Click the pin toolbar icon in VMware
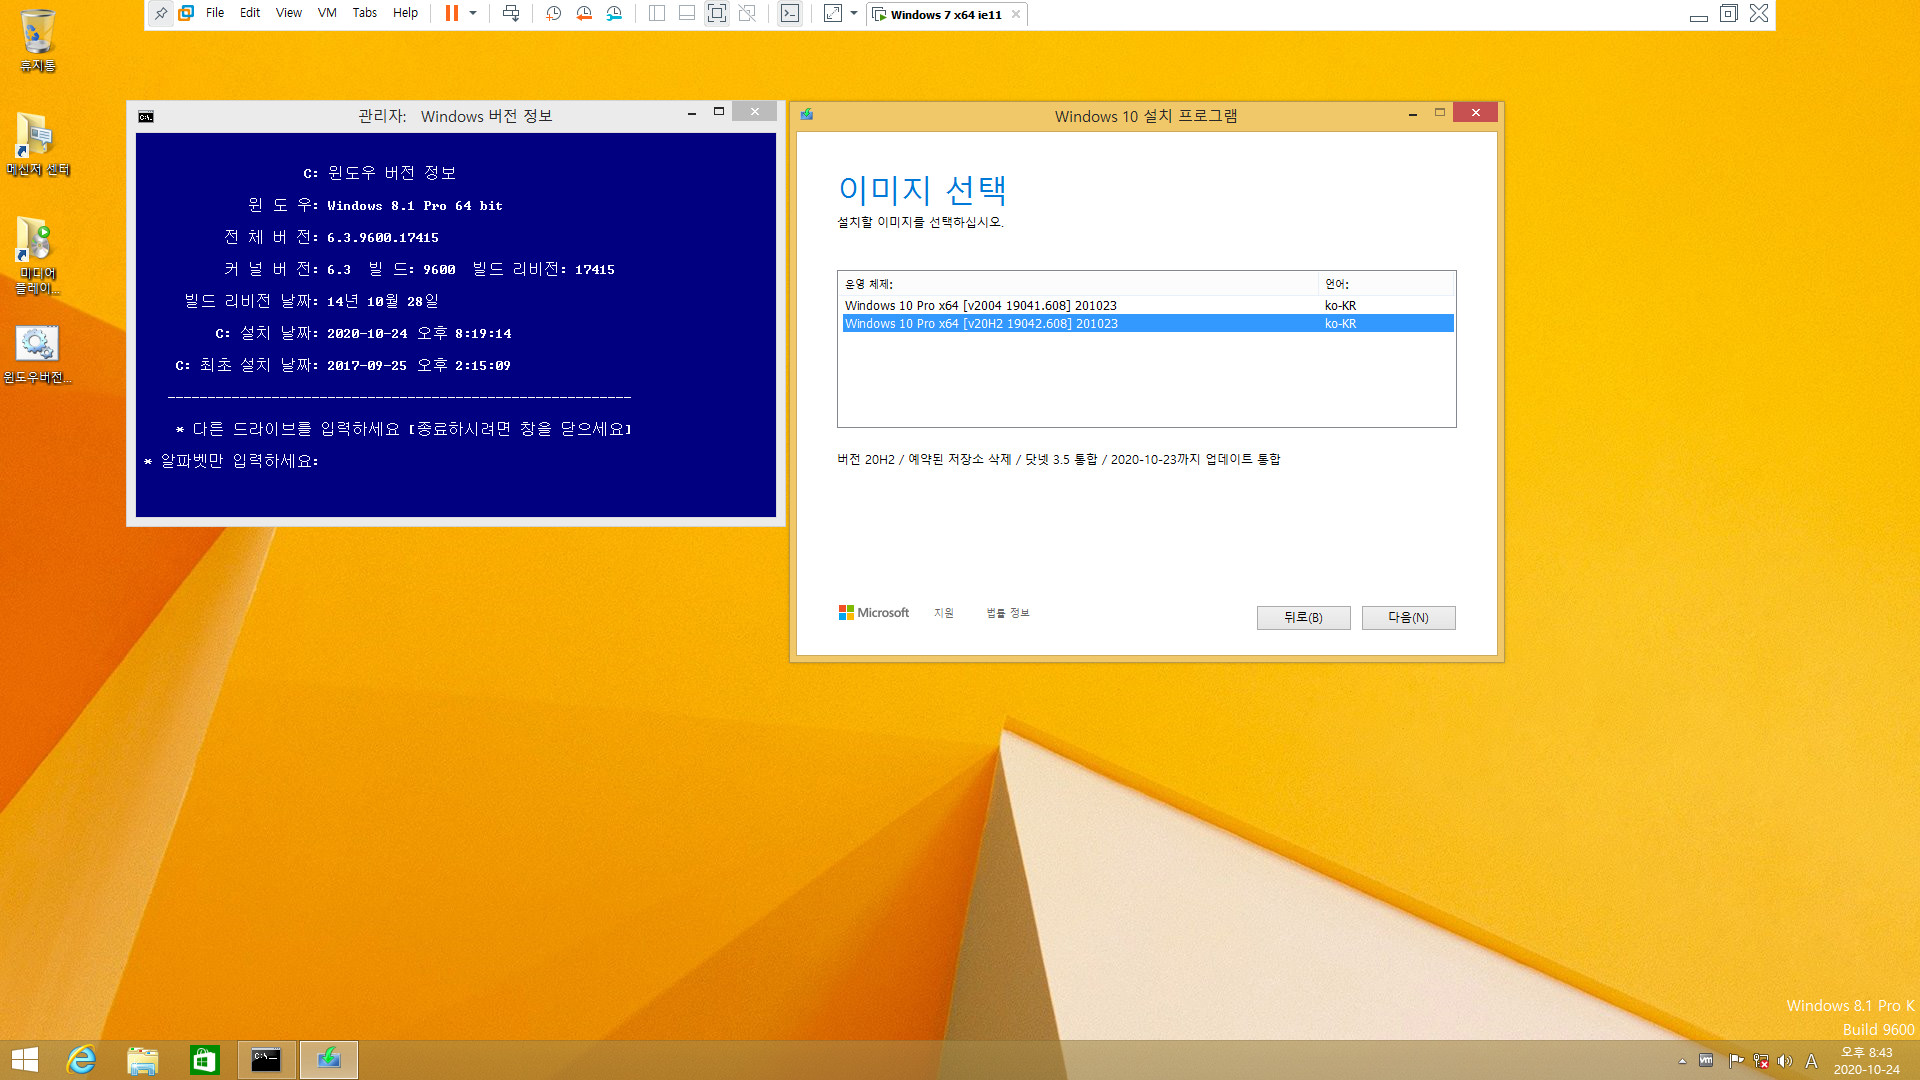 click(x=161, y=14)
